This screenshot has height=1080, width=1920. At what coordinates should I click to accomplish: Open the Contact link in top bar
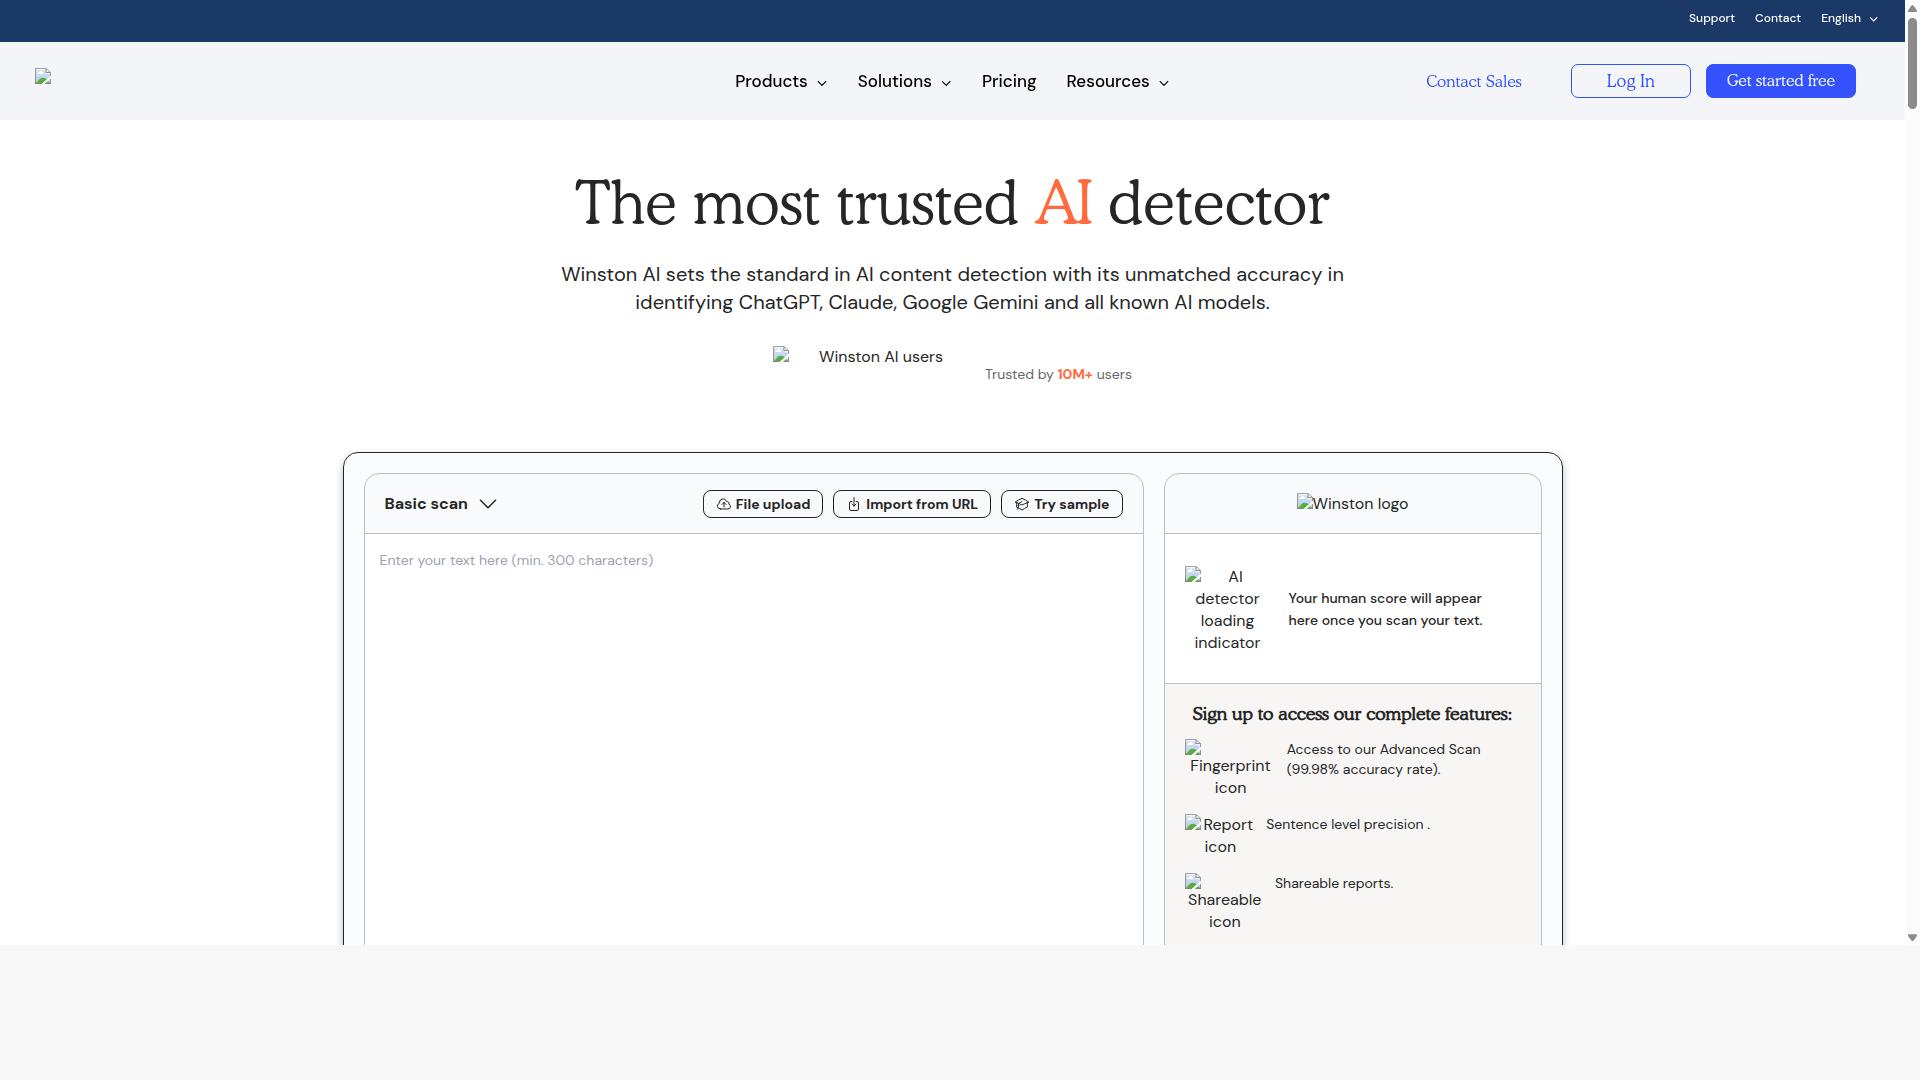[x=1777, y=18]
